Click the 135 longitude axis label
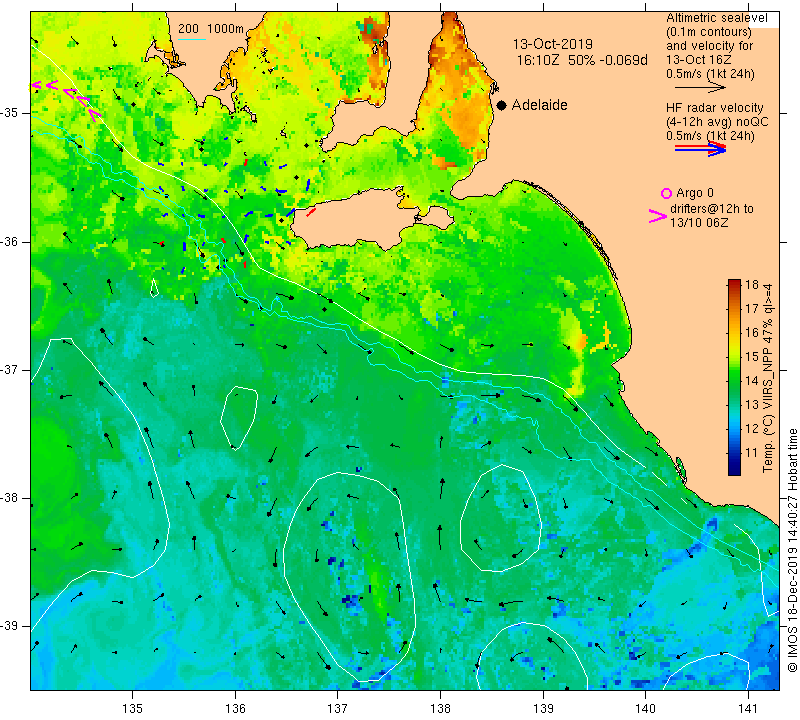800x720 pixels. pyautogui.click(x=133, y=709)
